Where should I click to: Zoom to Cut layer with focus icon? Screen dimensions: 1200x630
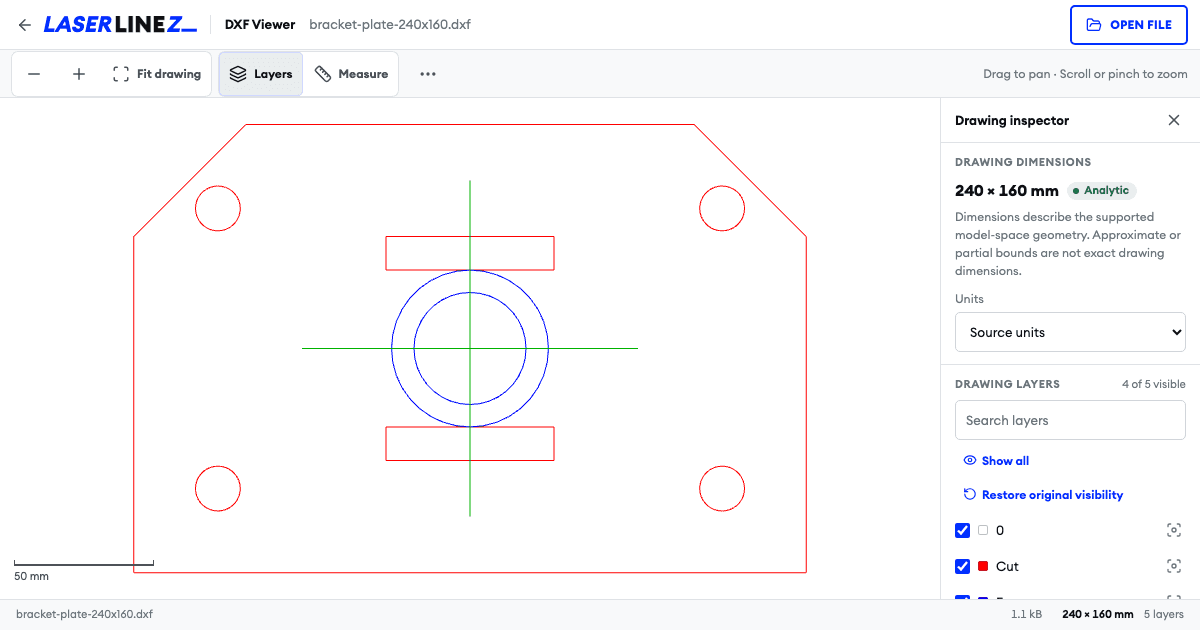point(1174,566)
